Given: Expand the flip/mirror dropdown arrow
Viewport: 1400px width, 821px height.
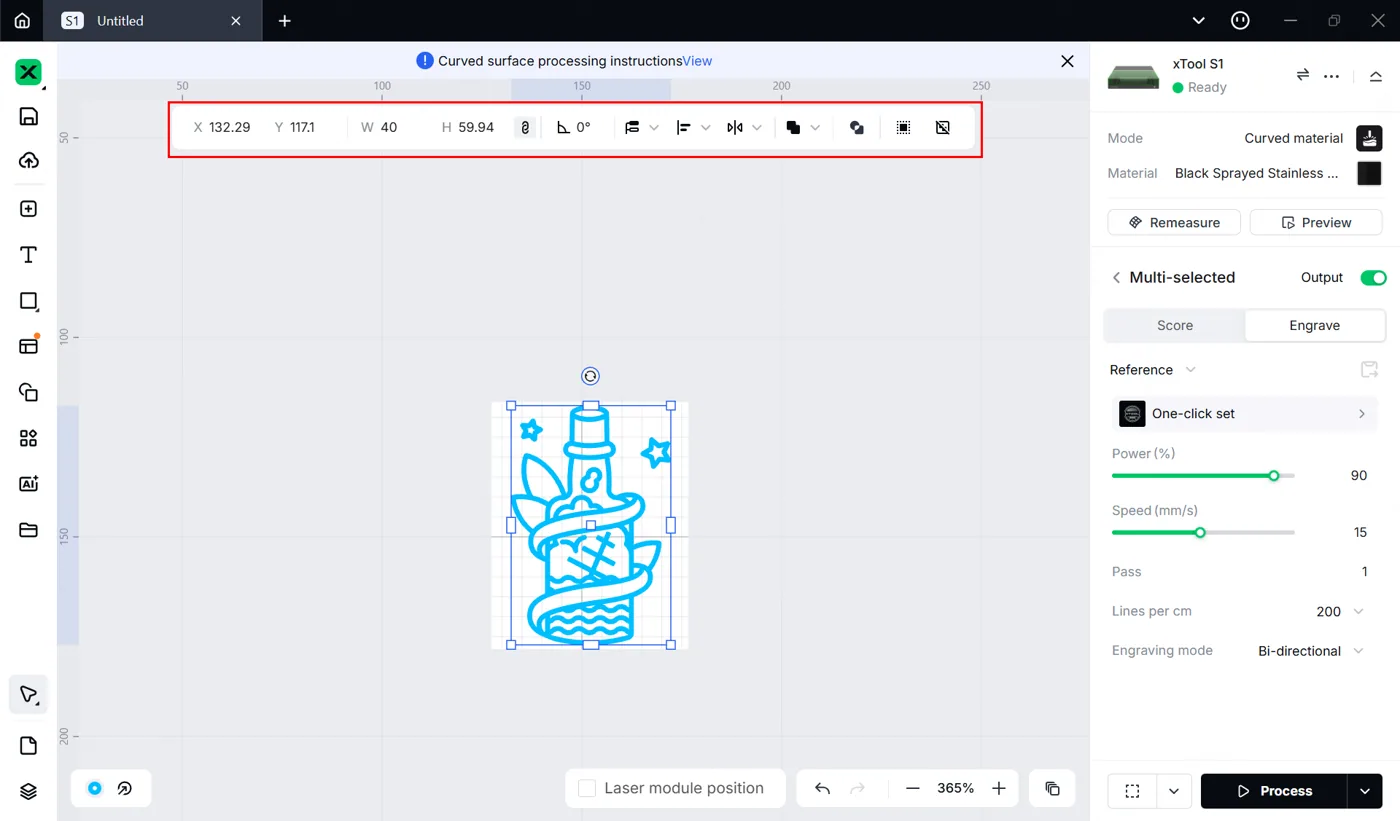Looking at the screenshot, I should tap(757, 128).
